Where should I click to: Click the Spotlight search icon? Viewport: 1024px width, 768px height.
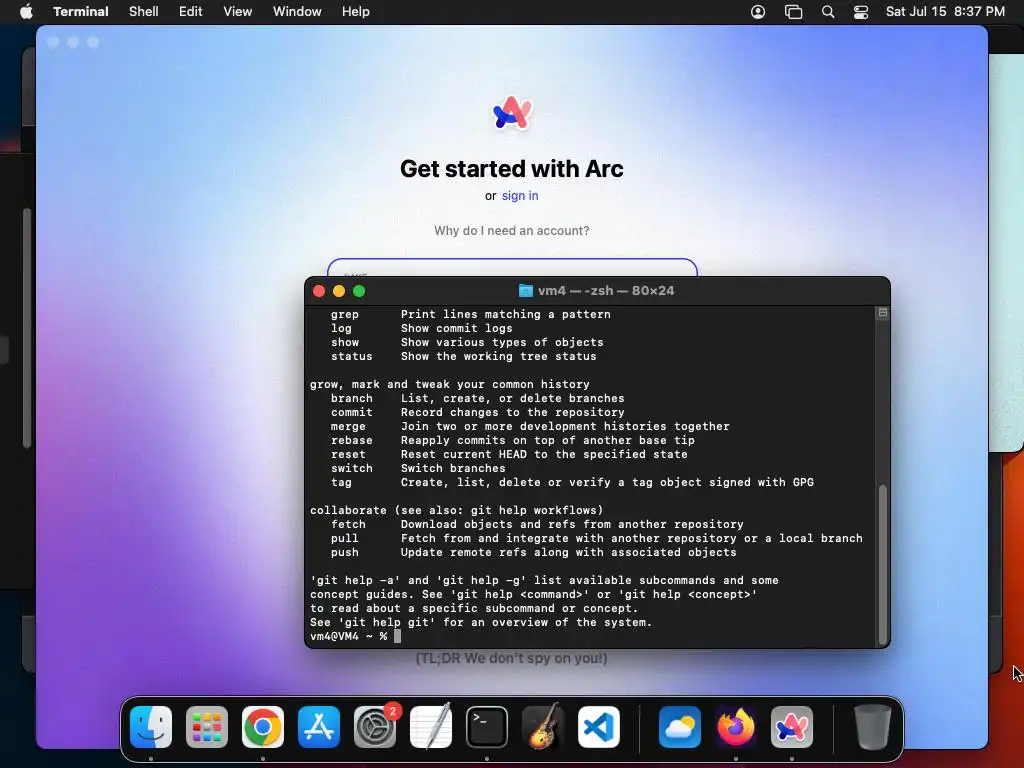827,12
